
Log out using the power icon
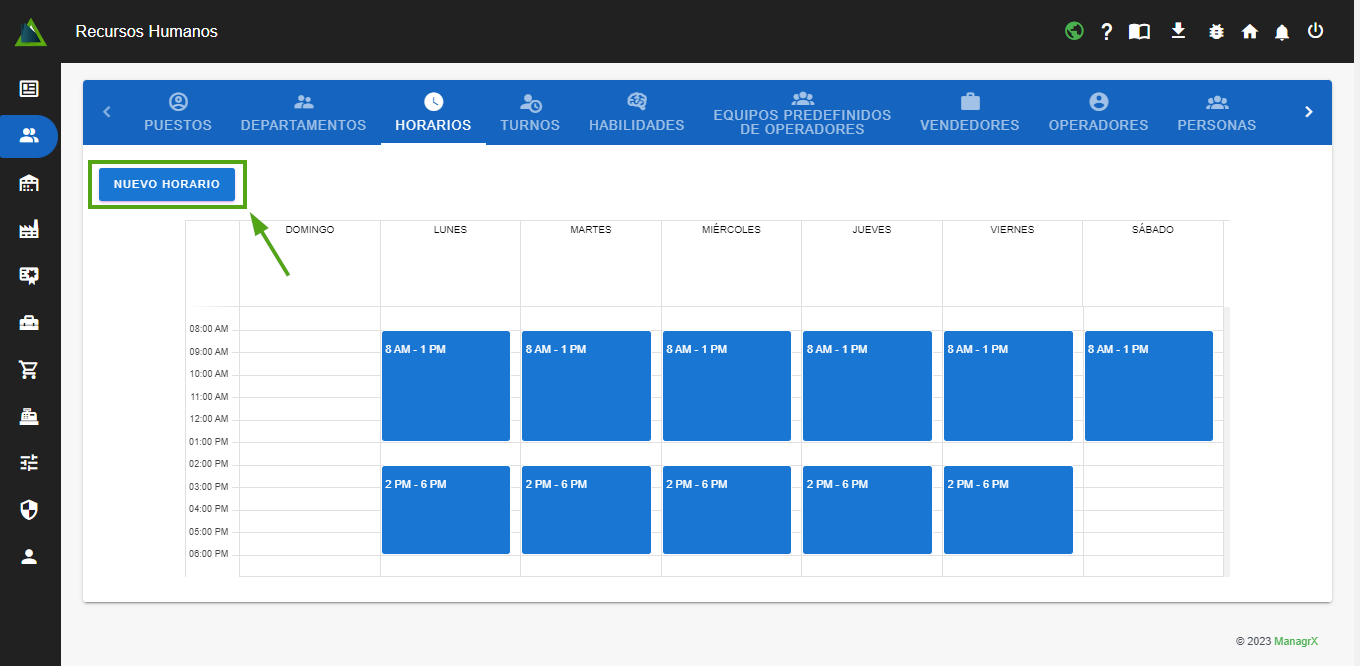(x=1315, y=31)
